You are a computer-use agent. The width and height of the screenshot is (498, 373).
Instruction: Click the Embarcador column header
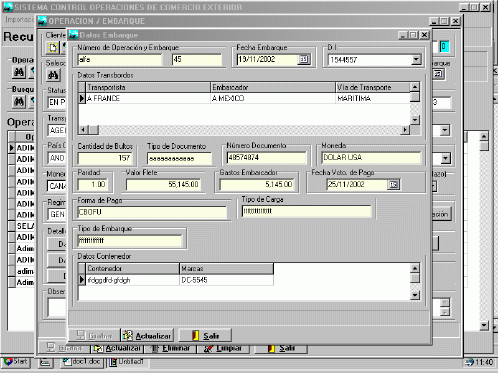pos(273,87)
